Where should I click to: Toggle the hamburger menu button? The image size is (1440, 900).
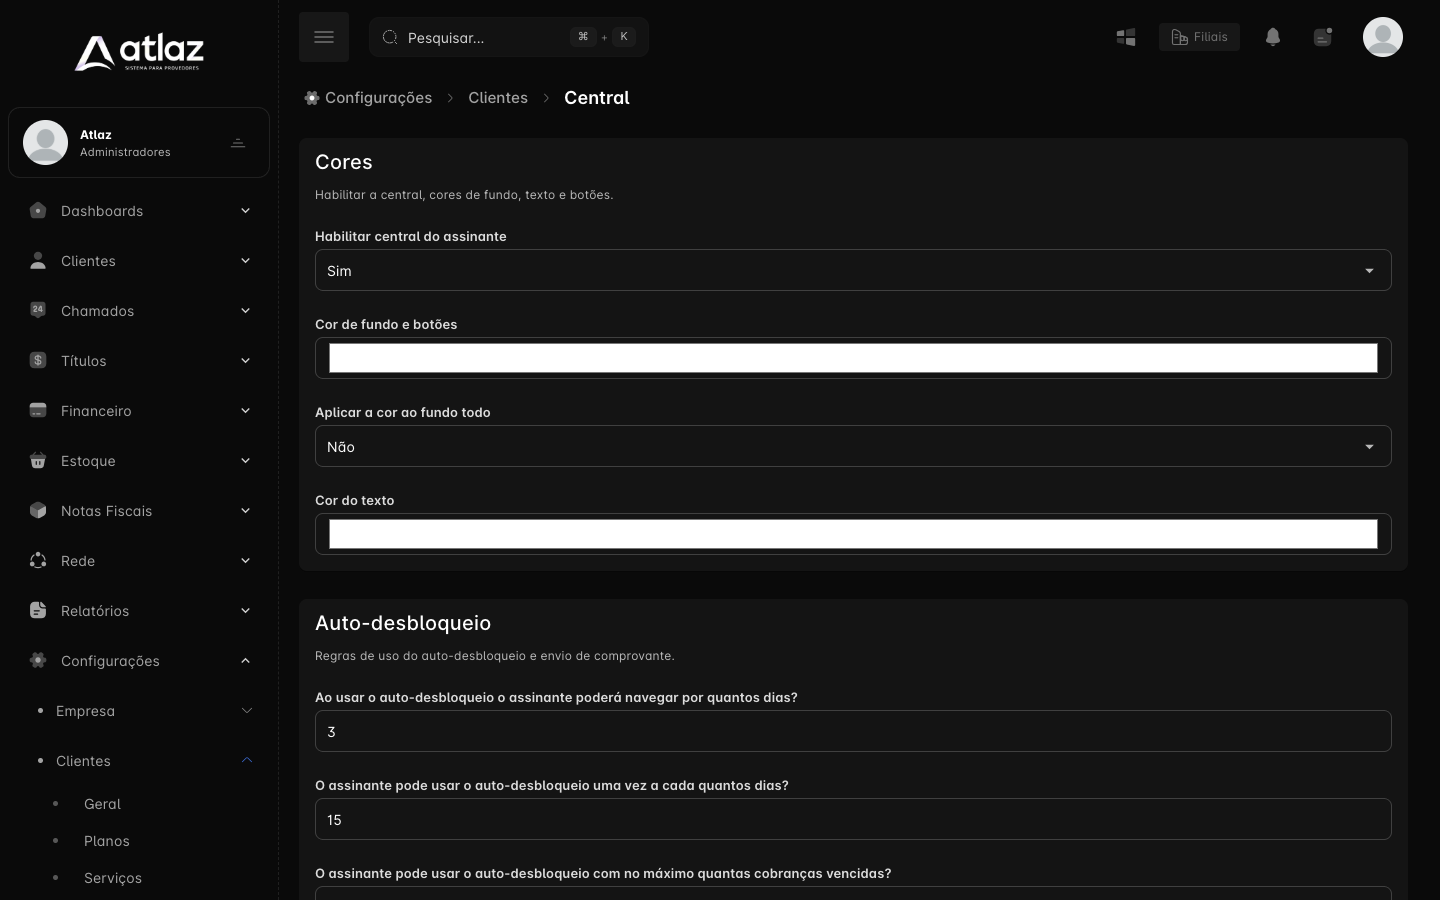[324, 37]
